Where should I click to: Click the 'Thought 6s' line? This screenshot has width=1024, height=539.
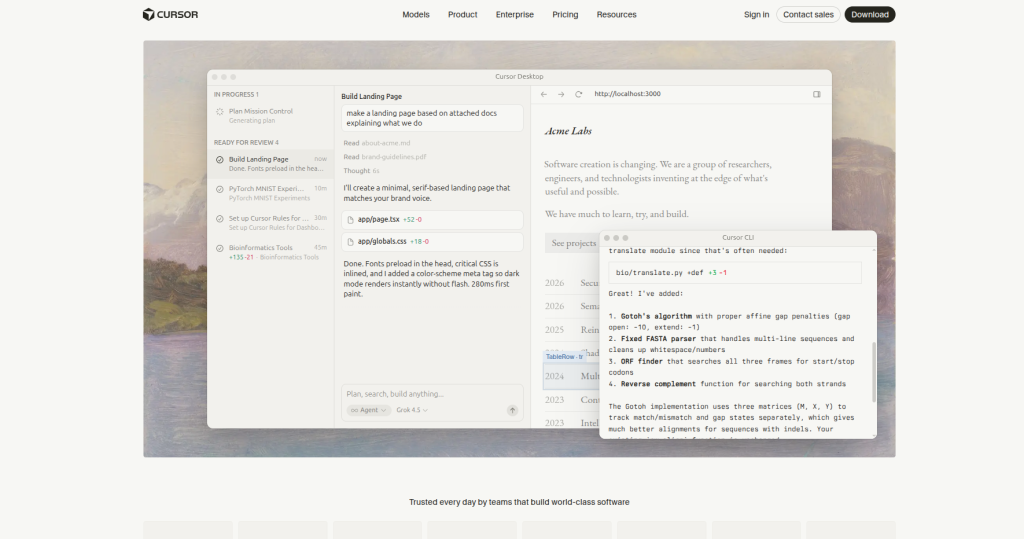(x=361, y=171)
